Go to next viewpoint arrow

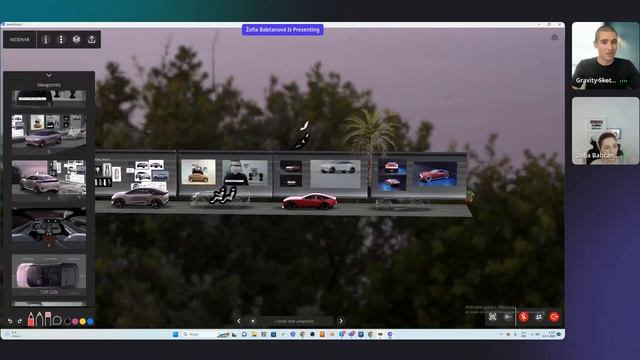[341, 321]
